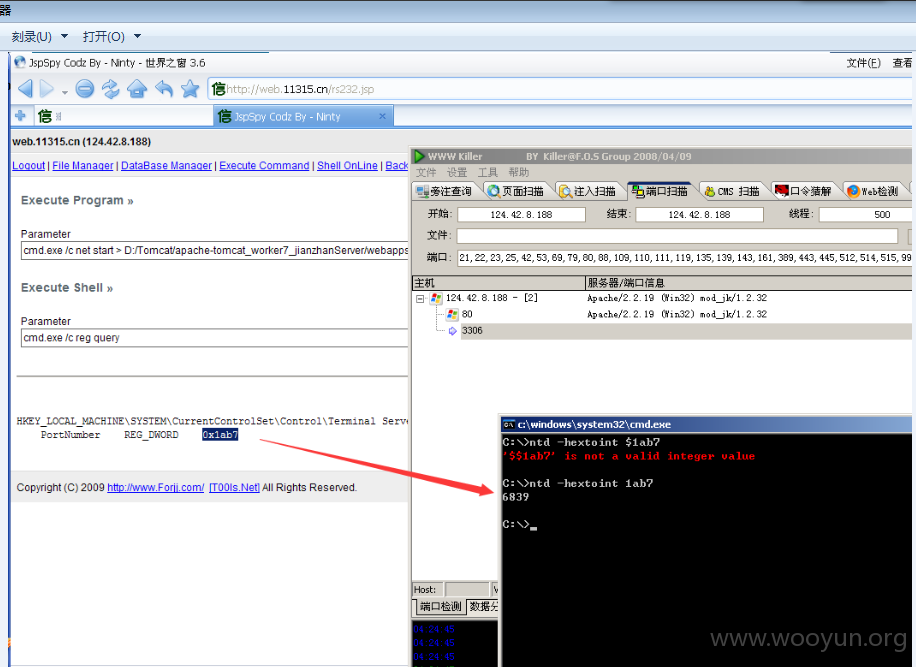Click the WWW Killer green play icon
Screen dimensions: 916x667
click(419, 157)
